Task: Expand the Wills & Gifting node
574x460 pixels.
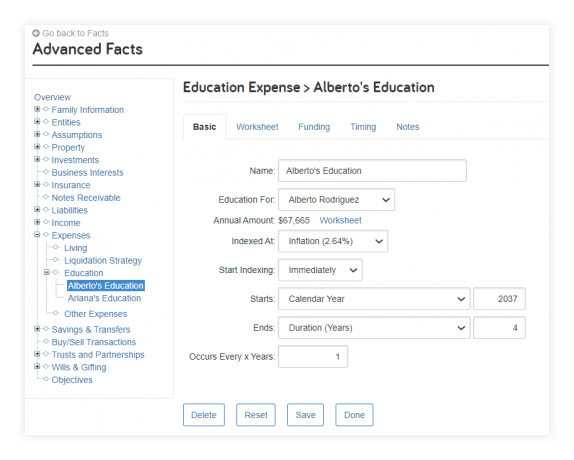Action: (x=37, y=366)
